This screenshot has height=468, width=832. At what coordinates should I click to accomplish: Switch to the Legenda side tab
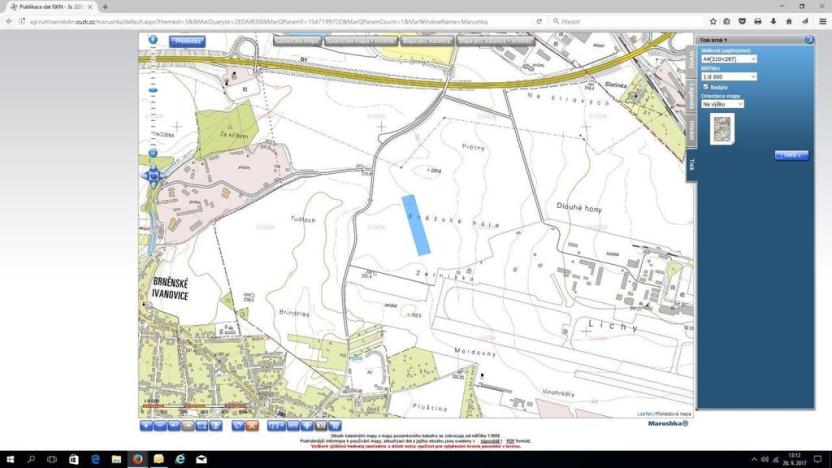pos(691,93)
